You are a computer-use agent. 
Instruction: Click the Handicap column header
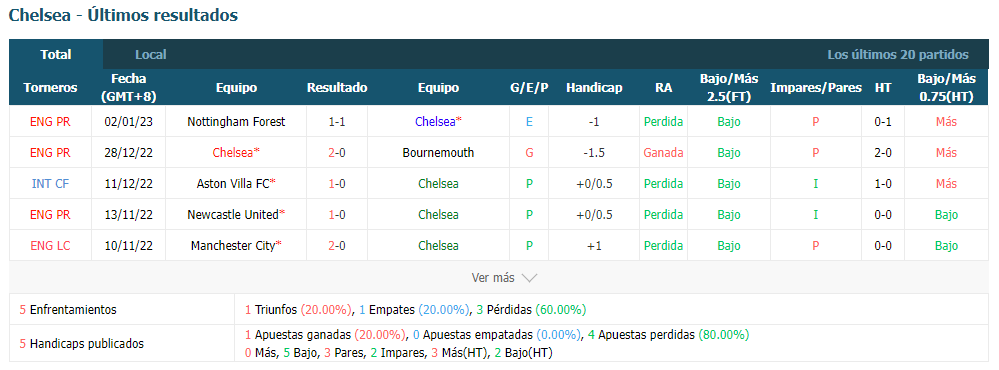tap(594, 88)
